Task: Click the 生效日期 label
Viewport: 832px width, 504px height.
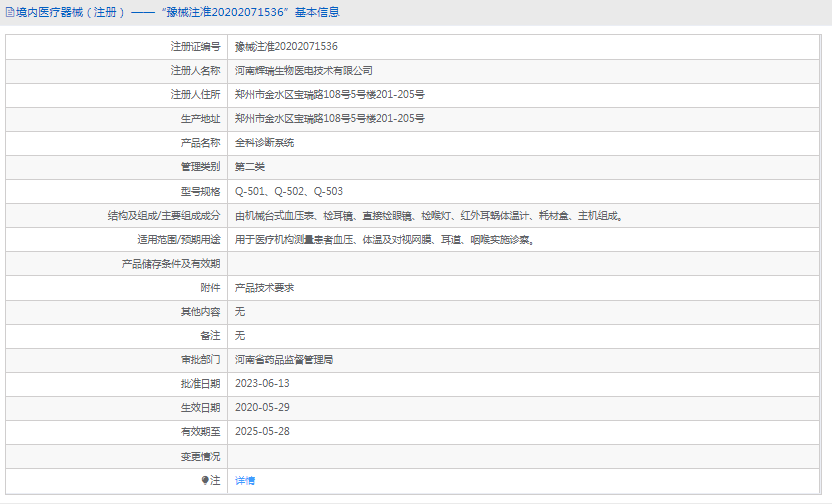Action: (200, 407)
